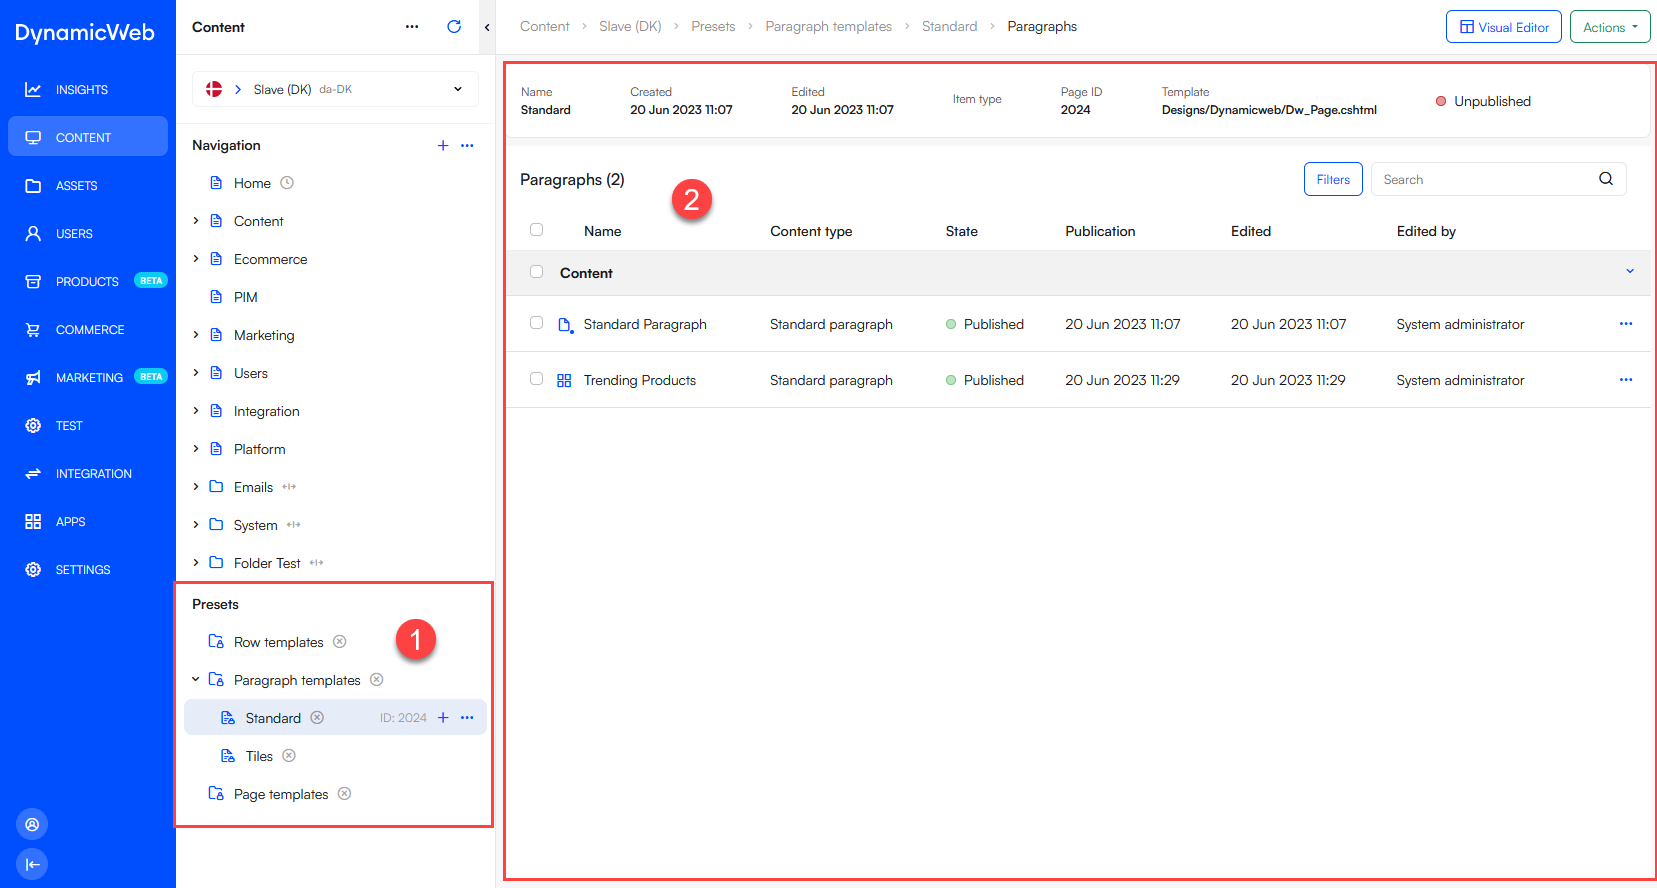This screenshot has width=1657, height=888.
Task: Go to Users in main sidebar
Action: 74,234
